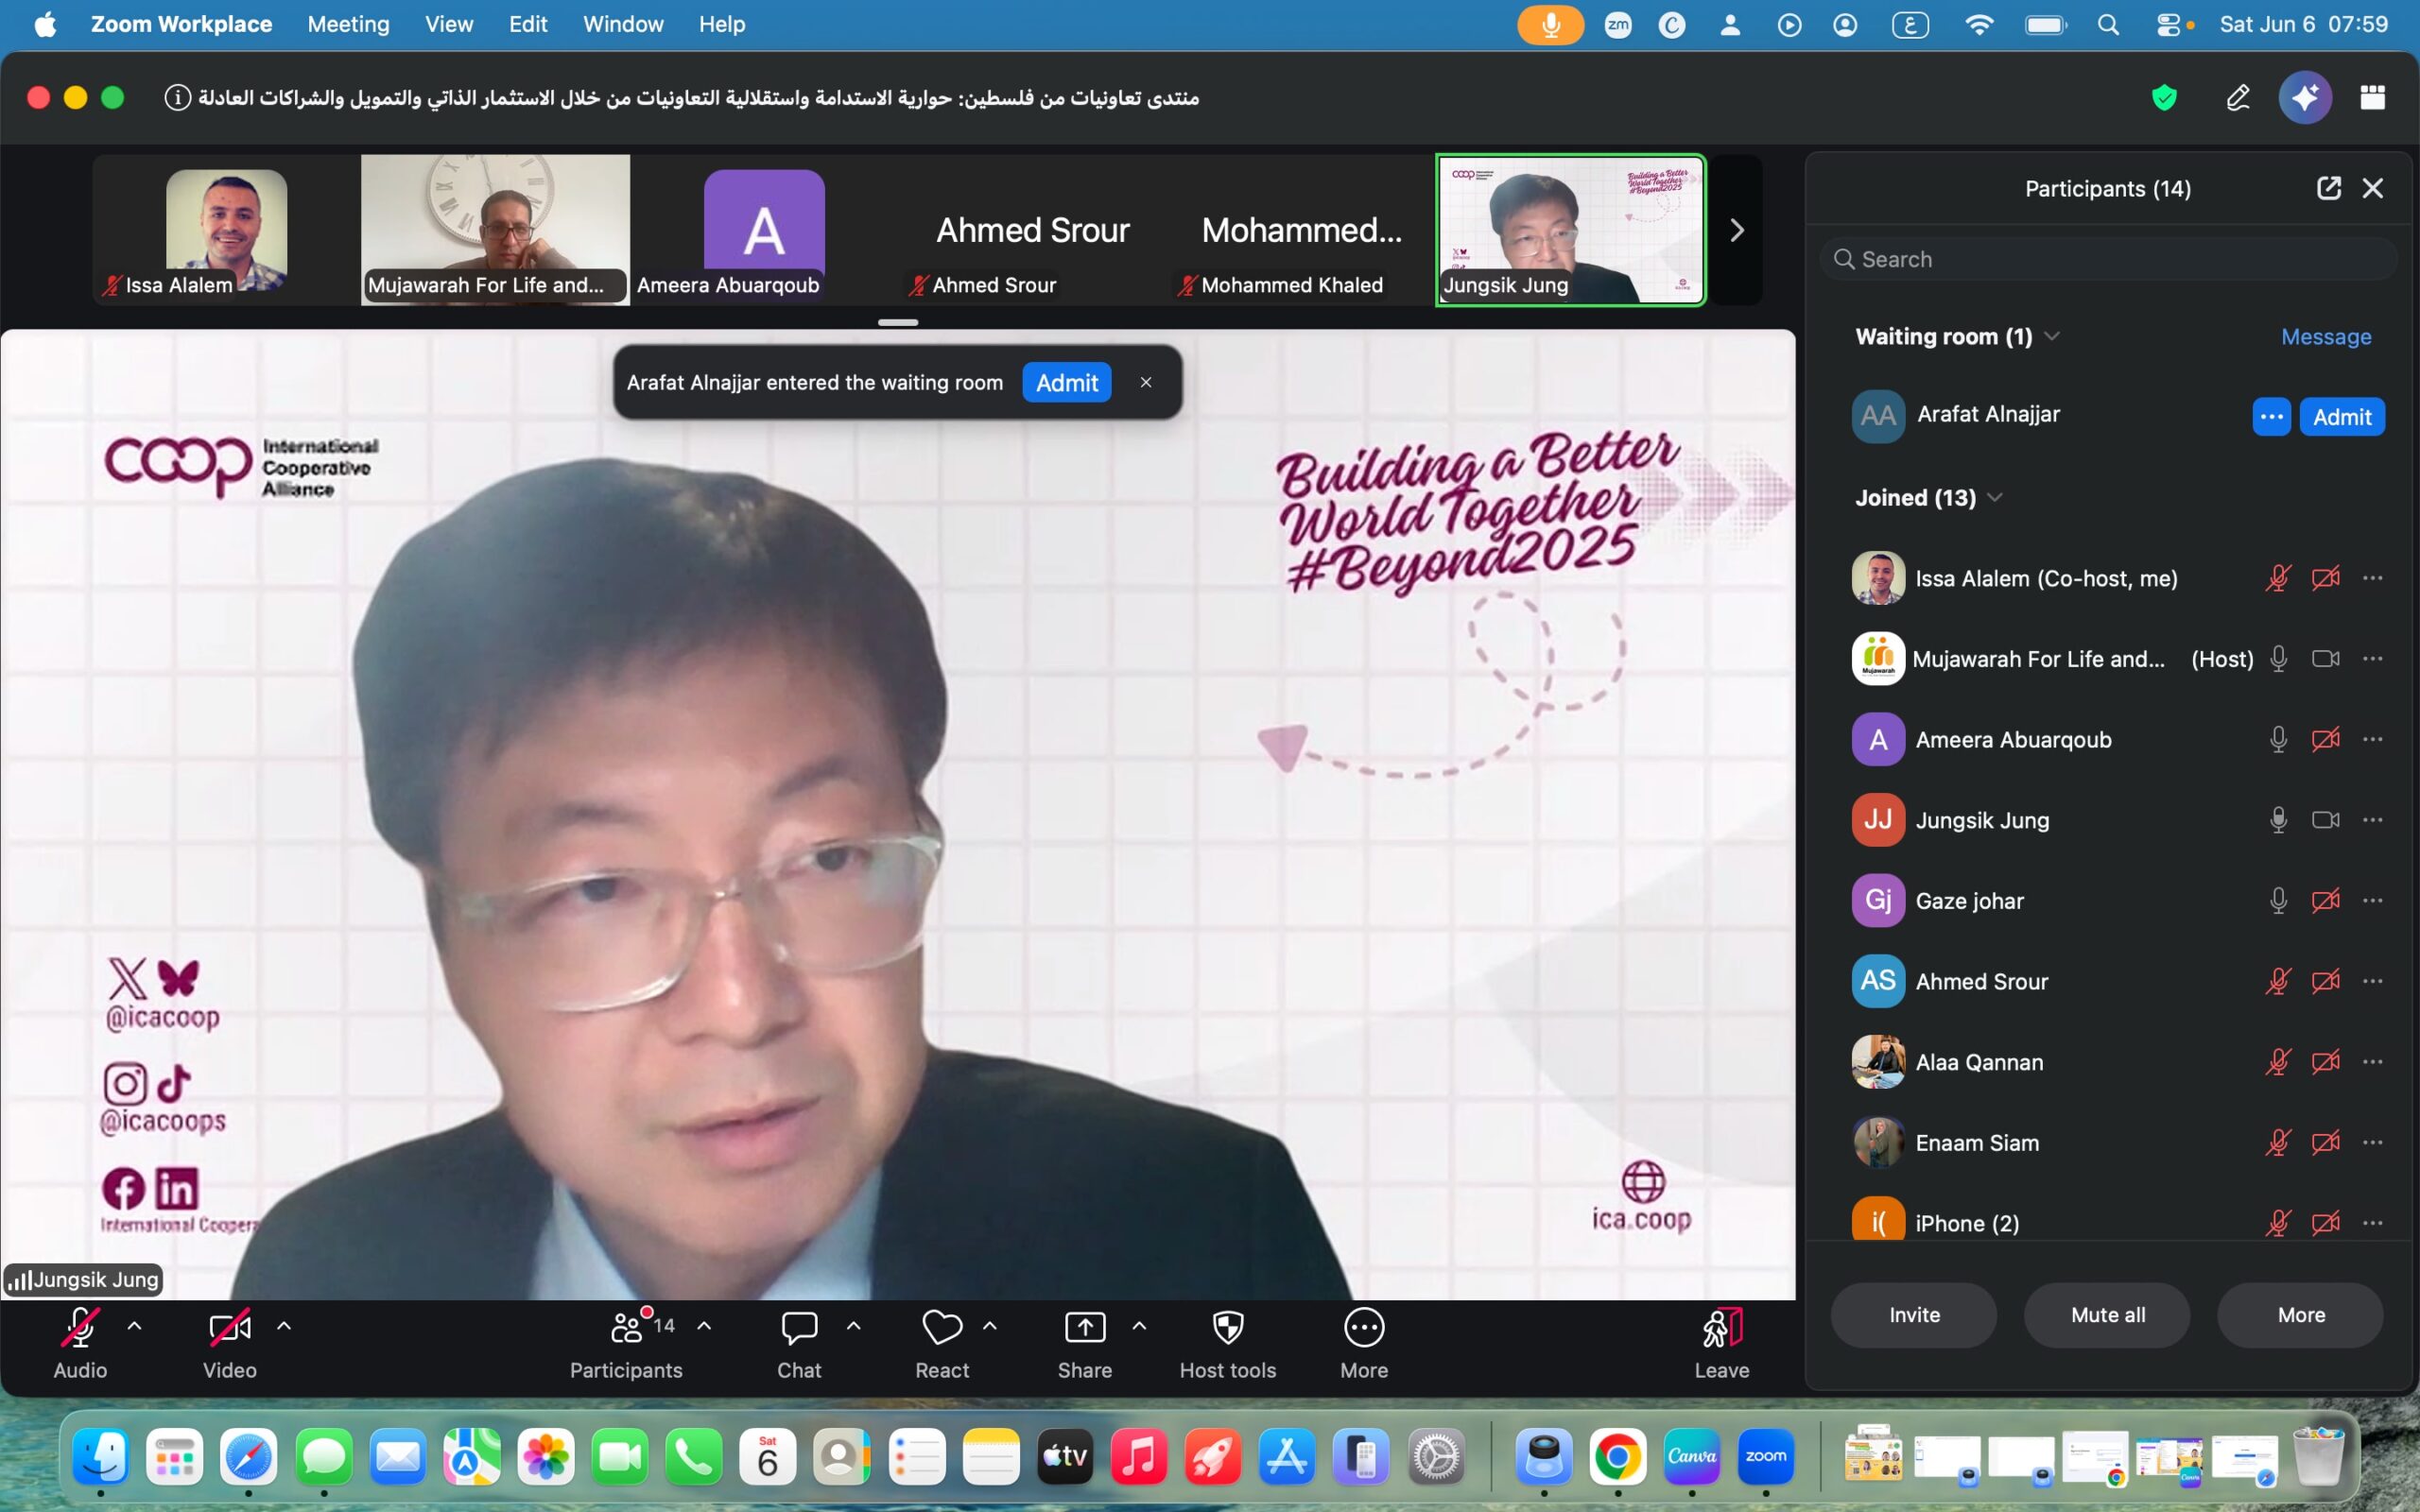Leave the meeting
Image resolution: width=2420 pixels, height=1512 pixels.
(x=1722, y=1344)
